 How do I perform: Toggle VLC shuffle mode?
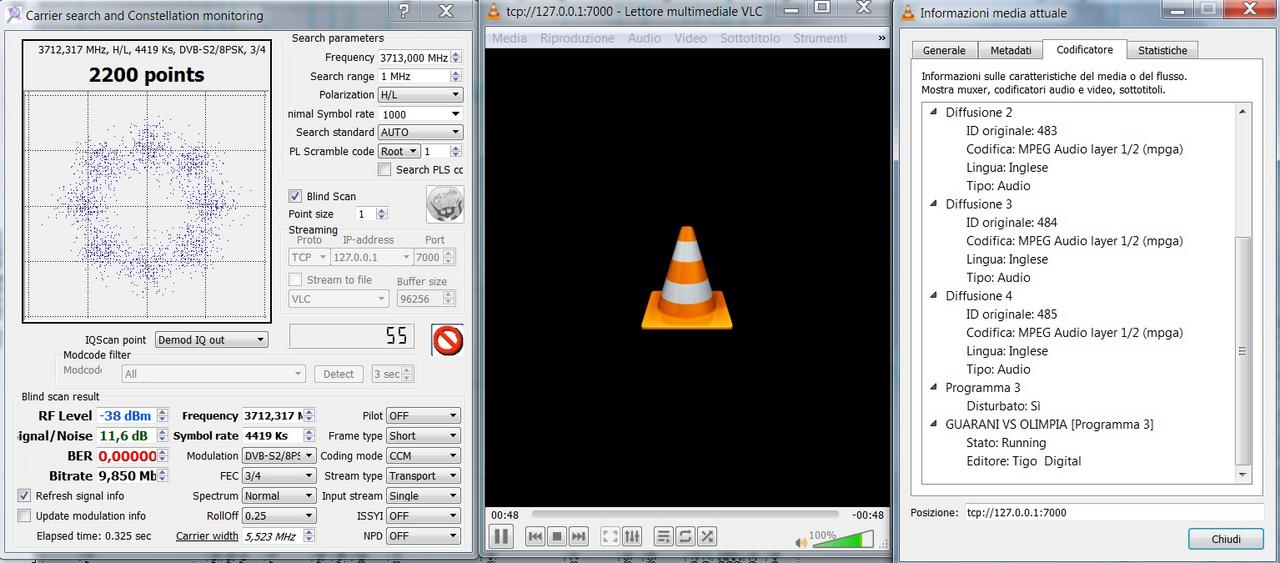(708, 537)
